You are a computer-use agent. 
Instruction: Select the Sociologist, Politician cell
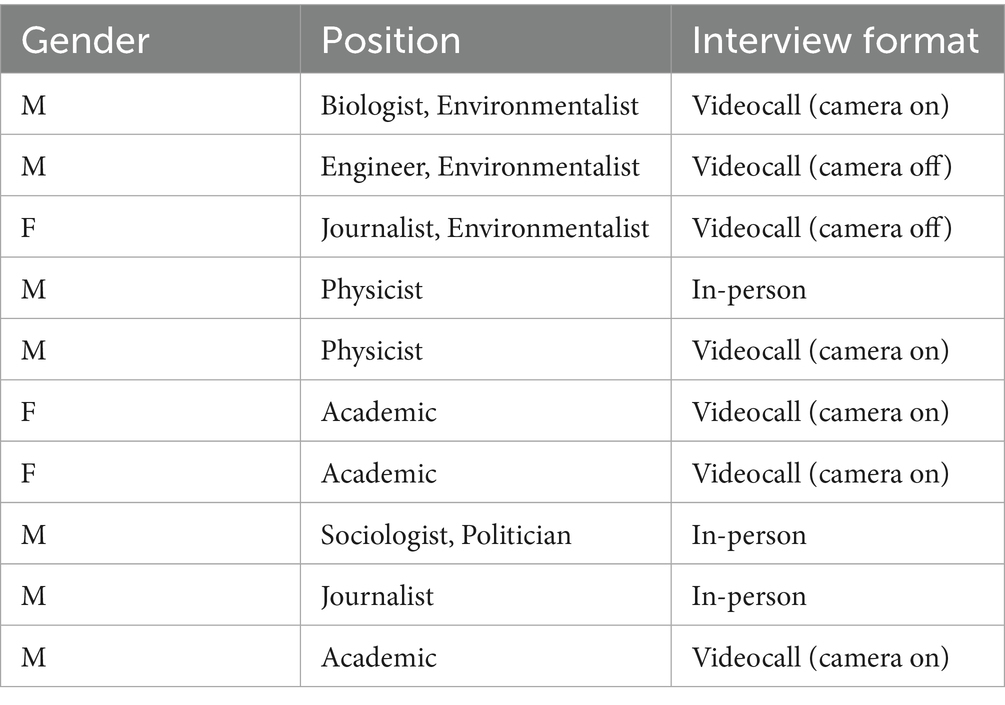pos(446,535)
